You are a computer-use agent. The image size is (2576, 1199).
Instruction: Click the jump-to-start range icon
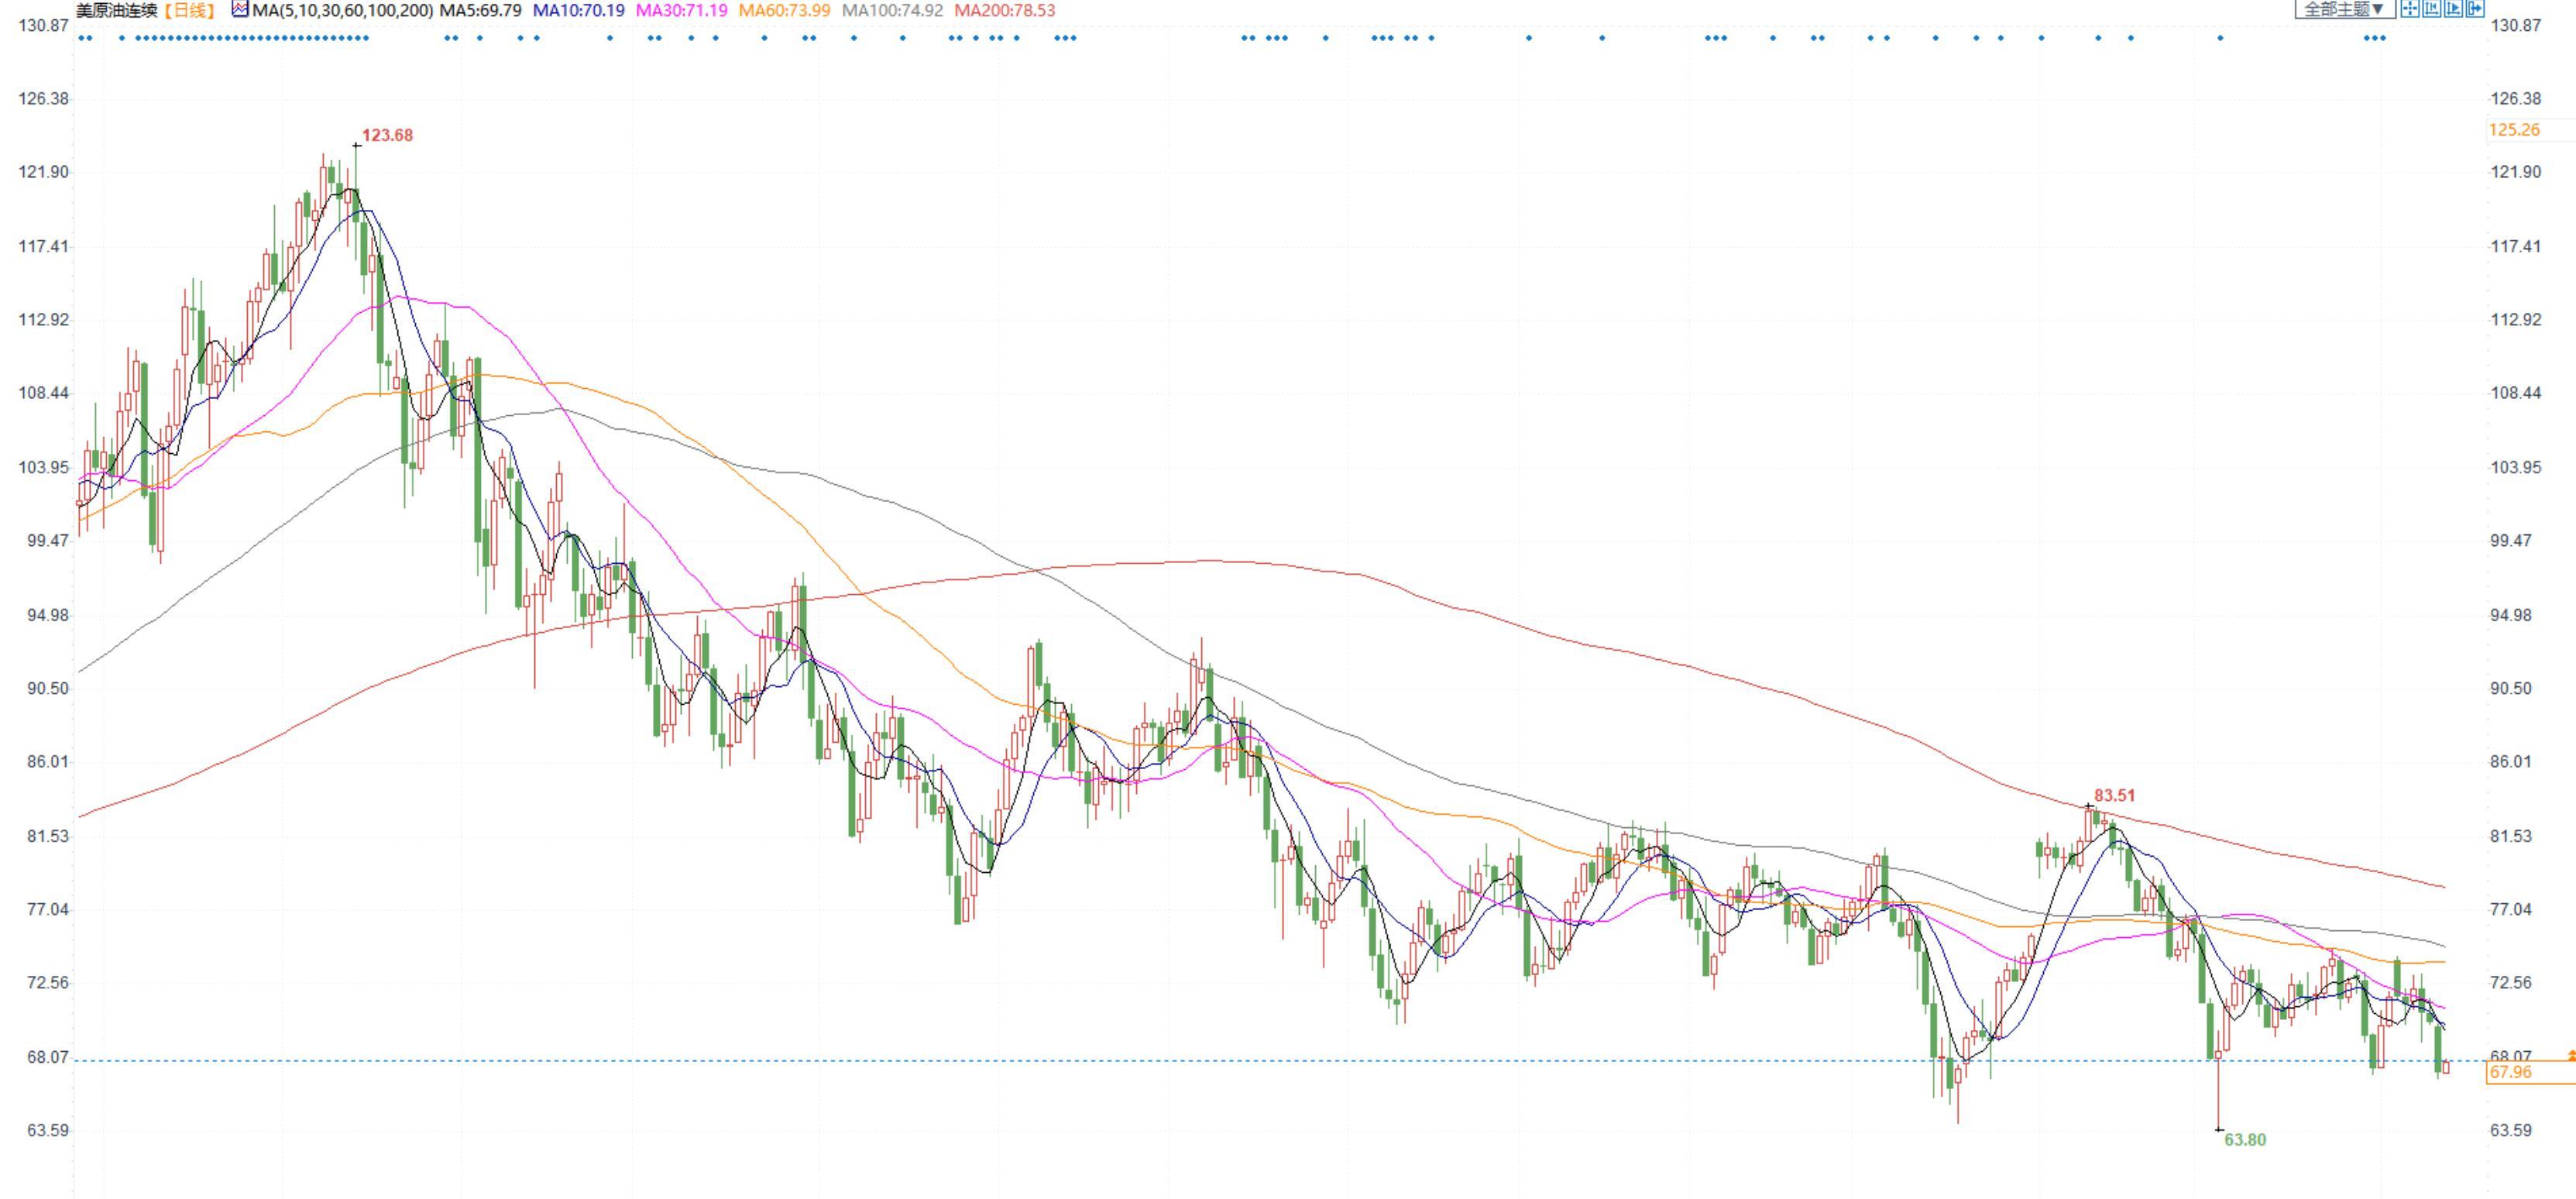coord(2432,8)
